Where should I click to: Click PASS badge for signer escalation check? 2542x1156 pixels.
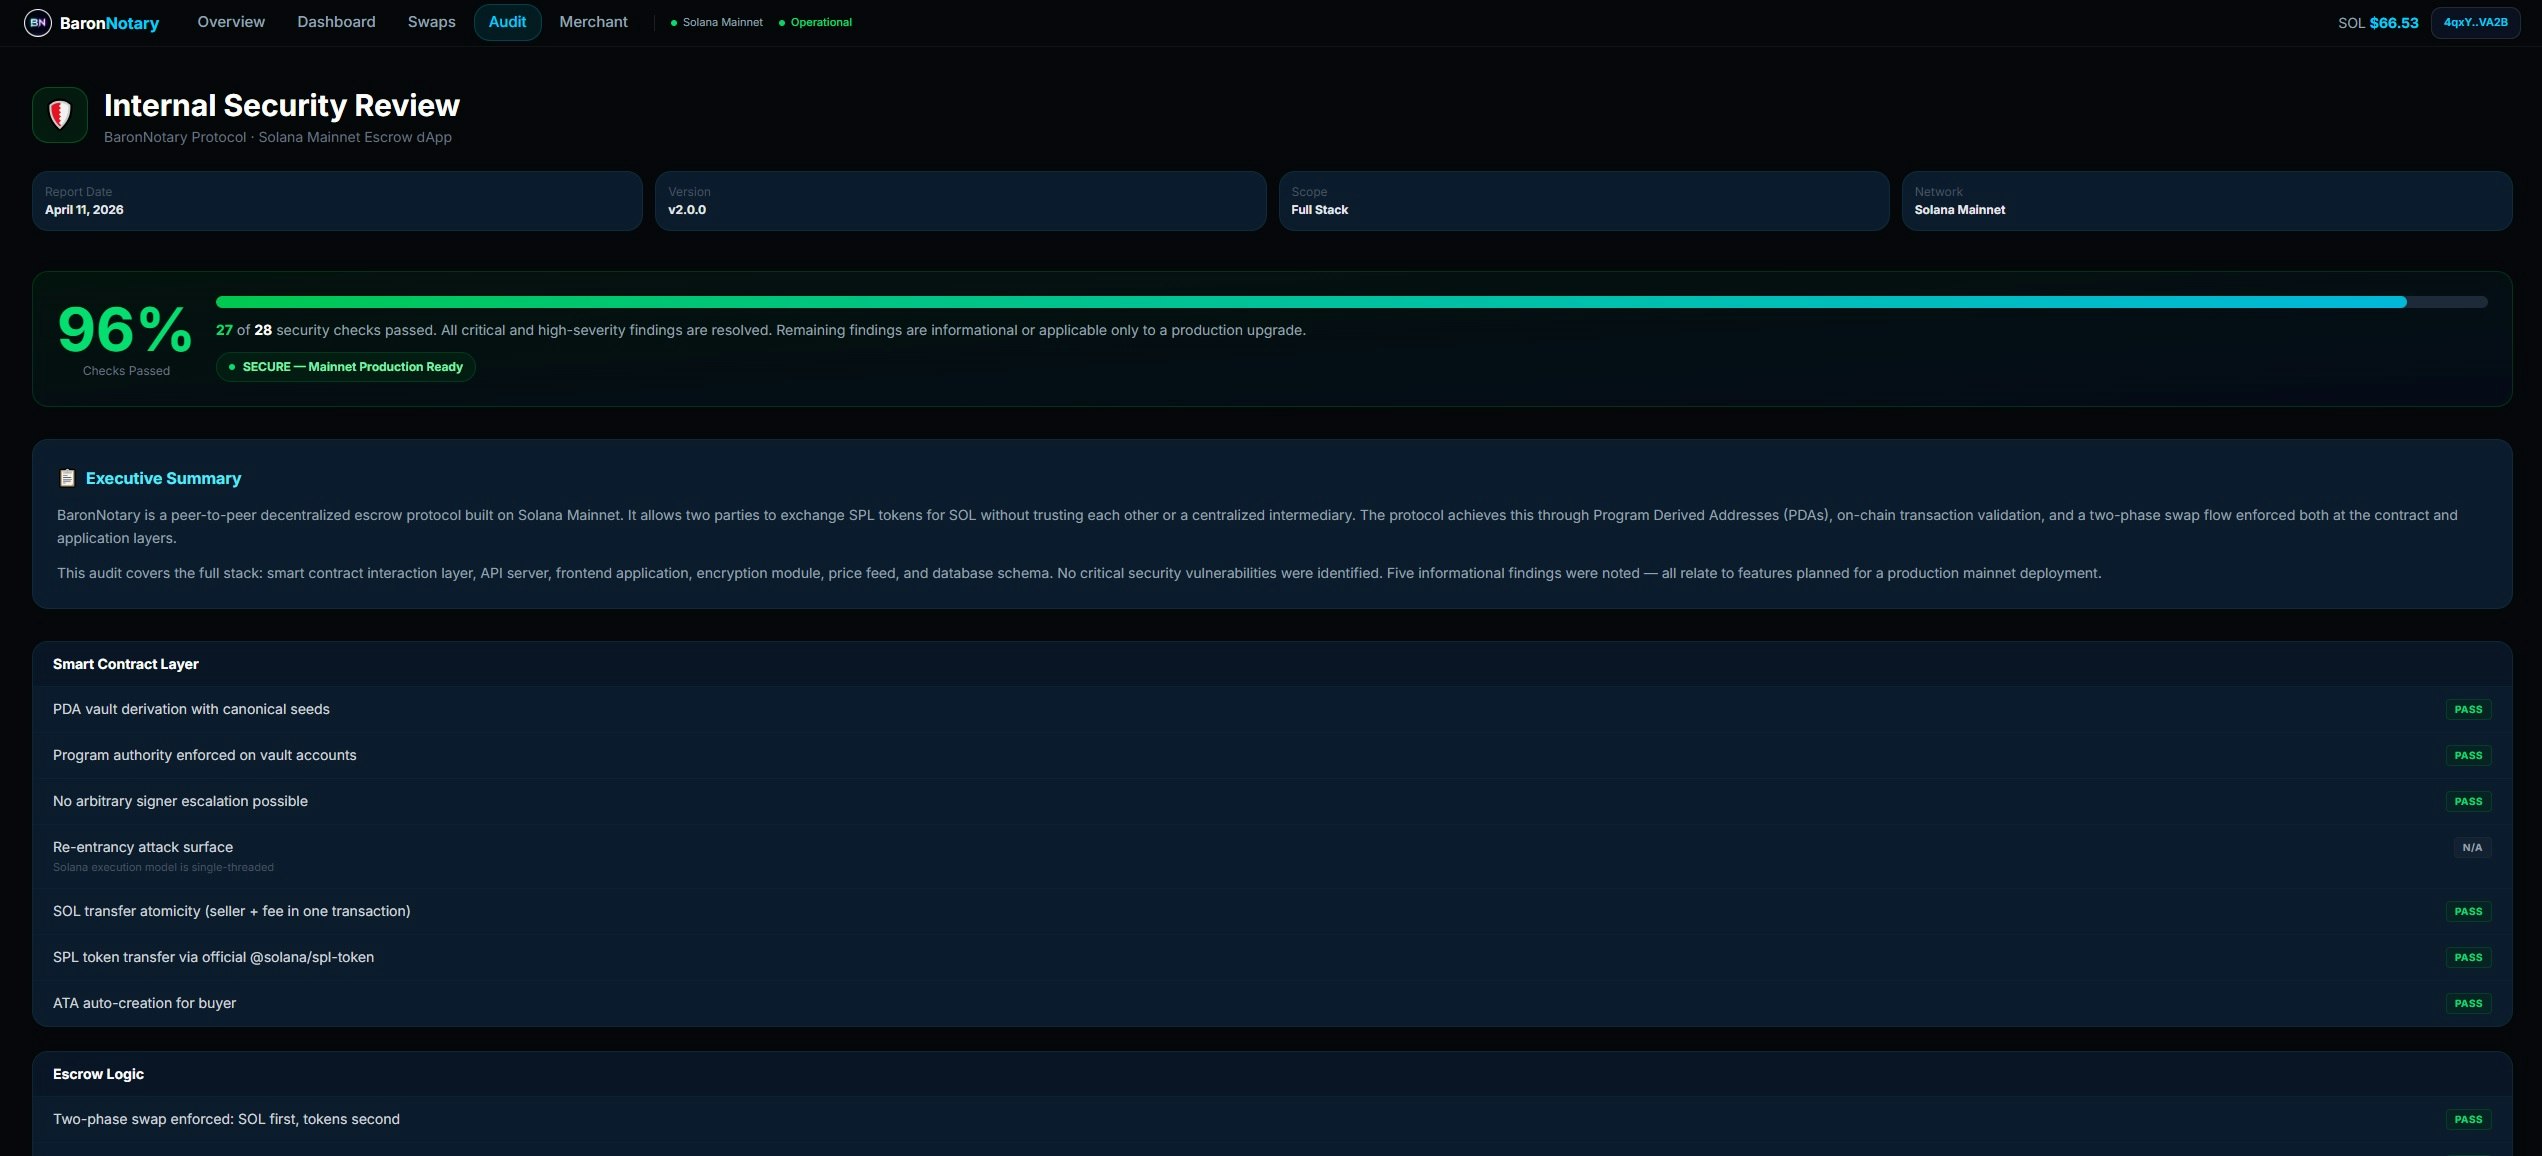click(2468, 801)
